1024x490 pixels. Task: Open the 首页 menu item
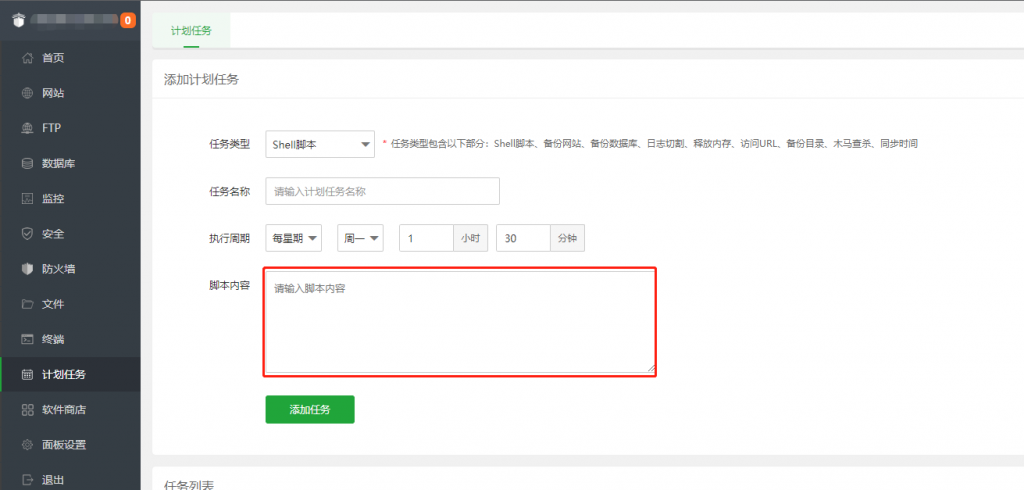pyautogui.click(x=70, y=58)
